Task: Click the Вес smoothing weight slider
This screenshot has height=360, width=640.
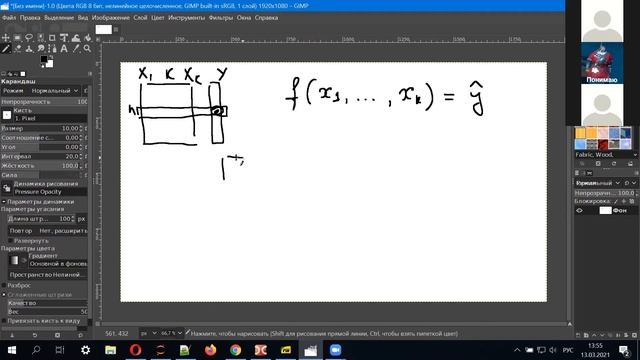Action: click(x=47, y=311)
